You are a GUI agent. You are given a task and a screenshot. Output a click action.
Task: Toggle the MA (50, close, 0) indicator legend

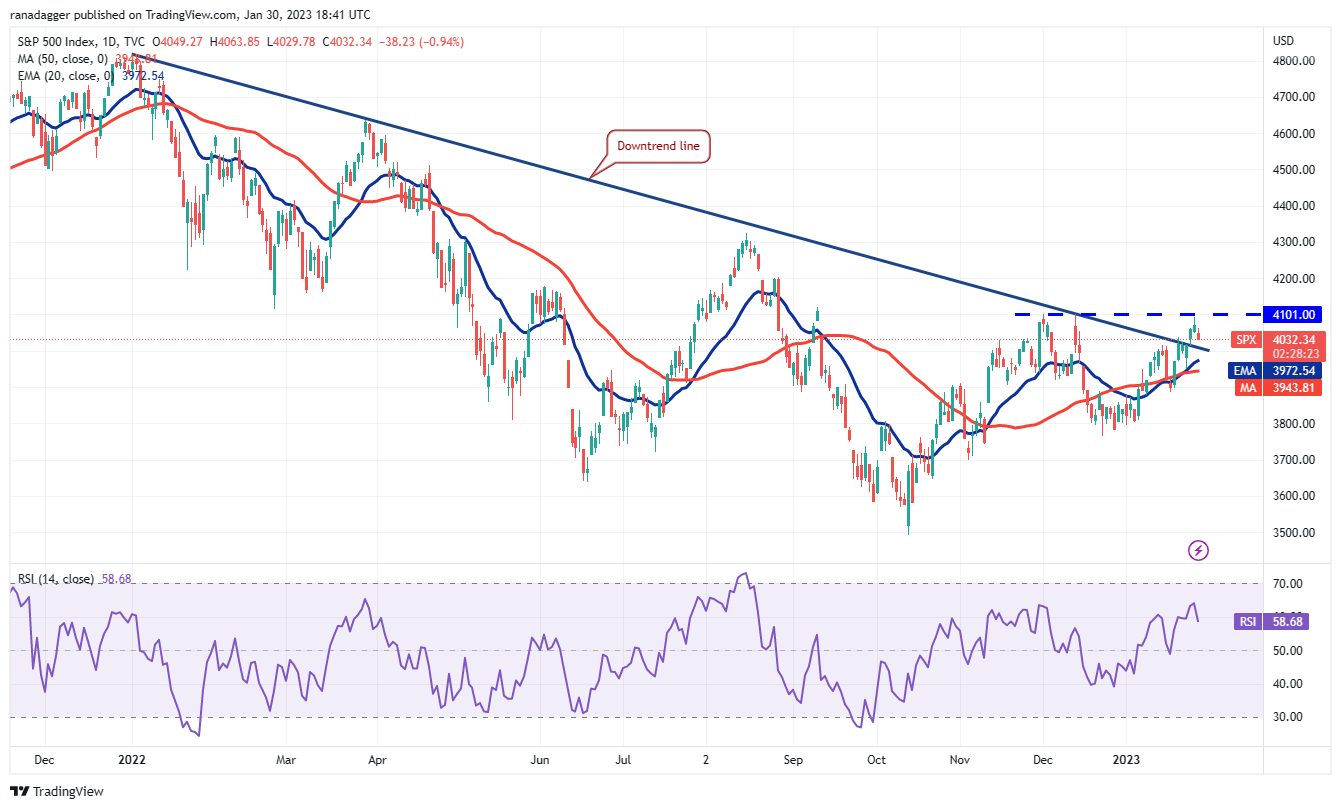click(x=58, y=59)
